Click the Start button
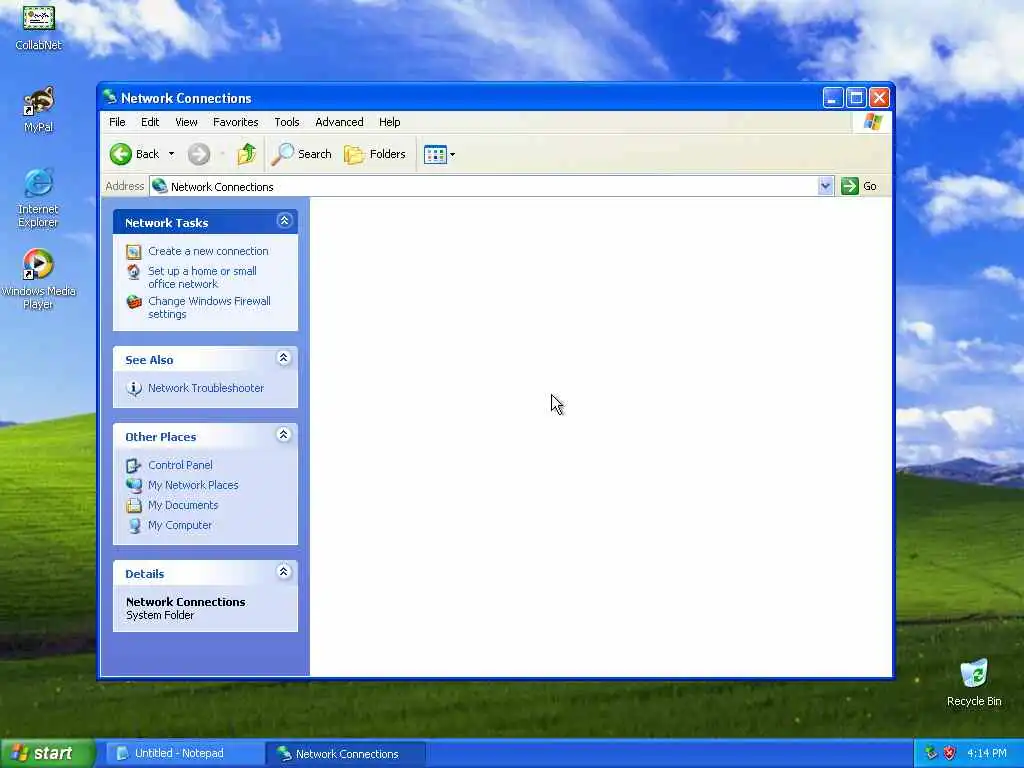The image size is (1024, 768). pyautogui.click(x=48, y=753)
